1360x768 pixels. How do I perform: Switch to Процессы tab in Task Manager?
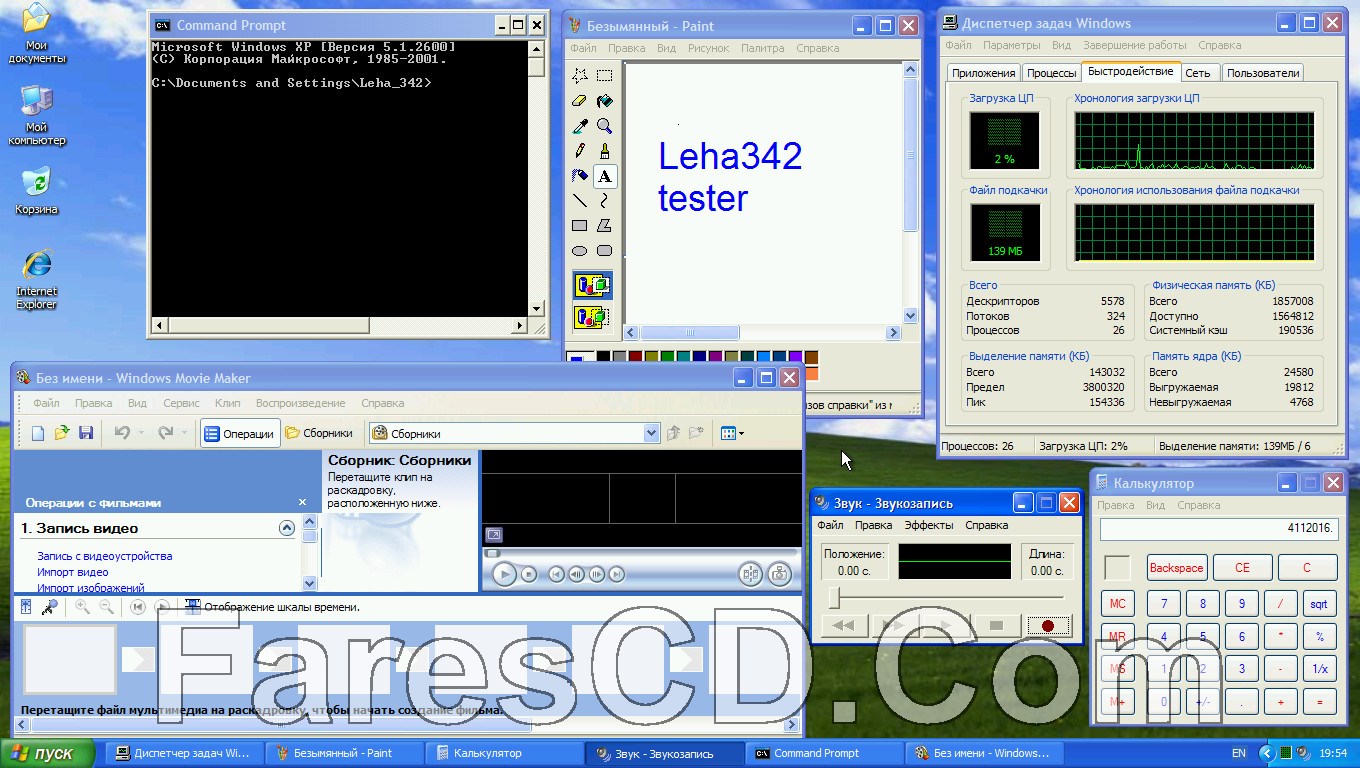1052,73
